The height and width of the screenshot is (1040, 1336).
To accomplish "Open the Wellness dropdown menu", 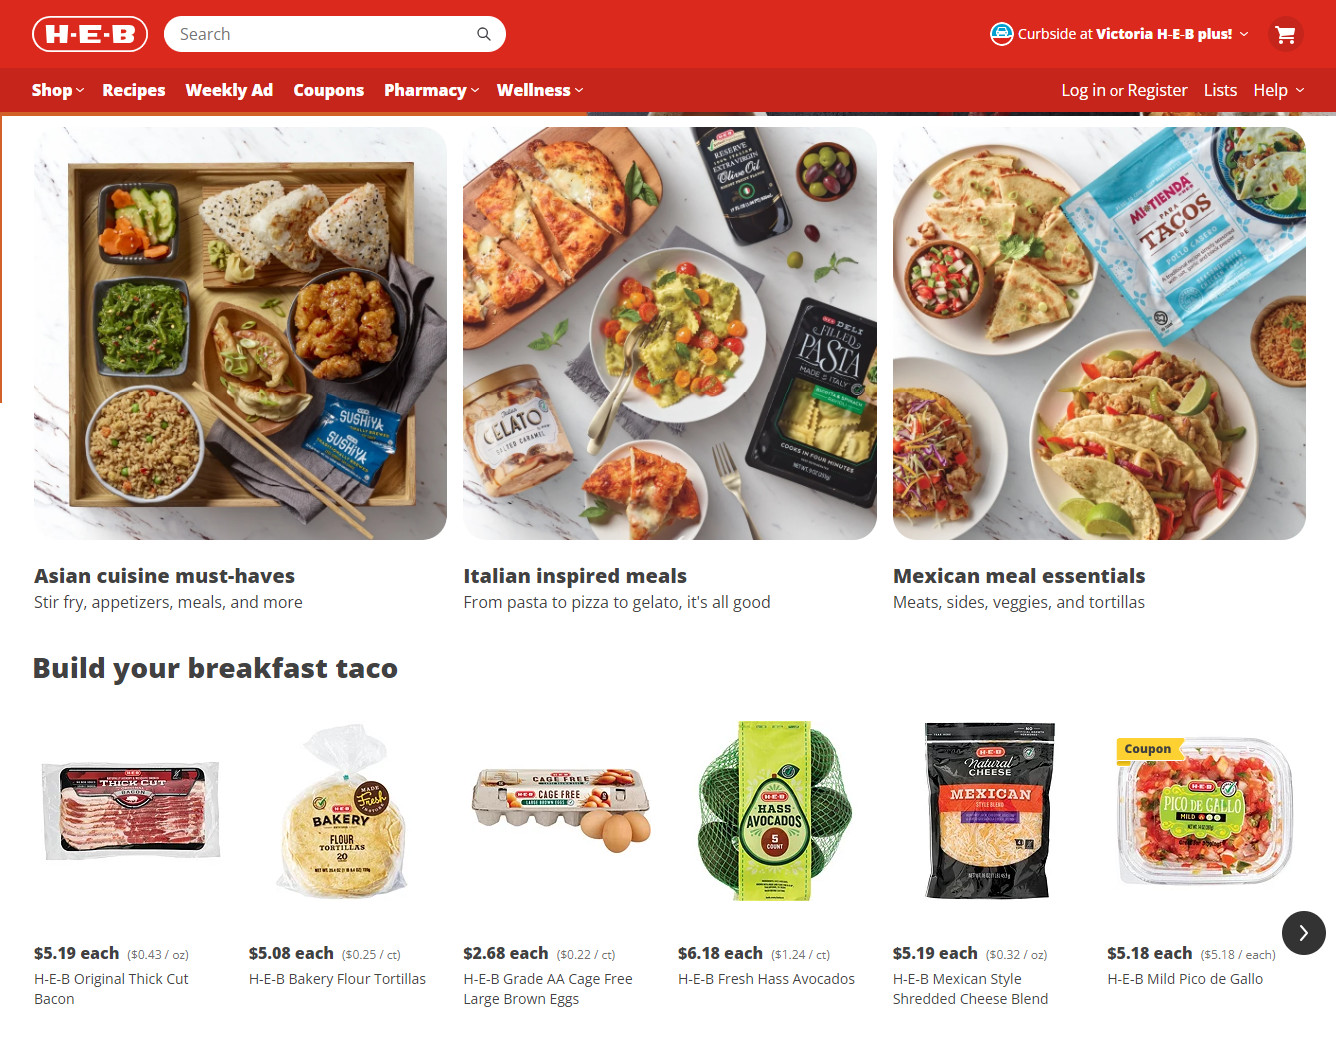I will point(540,90).
